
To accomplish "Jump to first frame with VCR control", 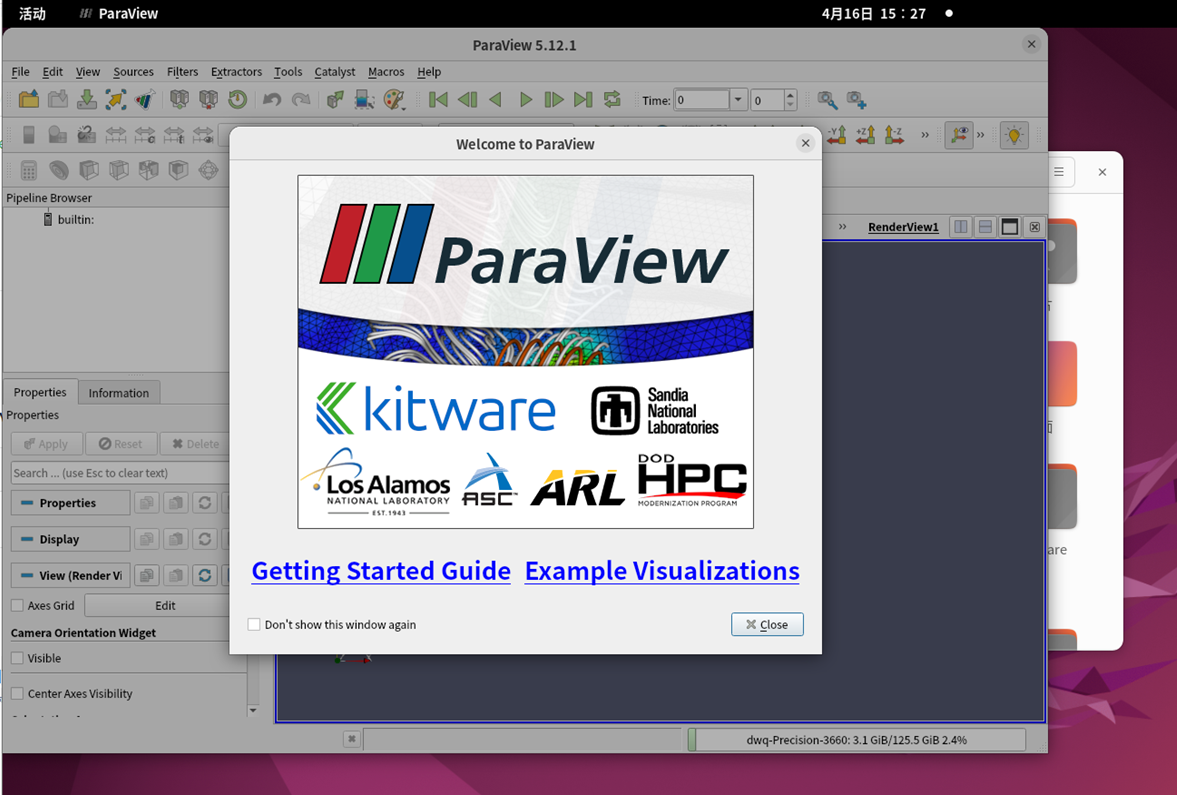I will point(437,99).
